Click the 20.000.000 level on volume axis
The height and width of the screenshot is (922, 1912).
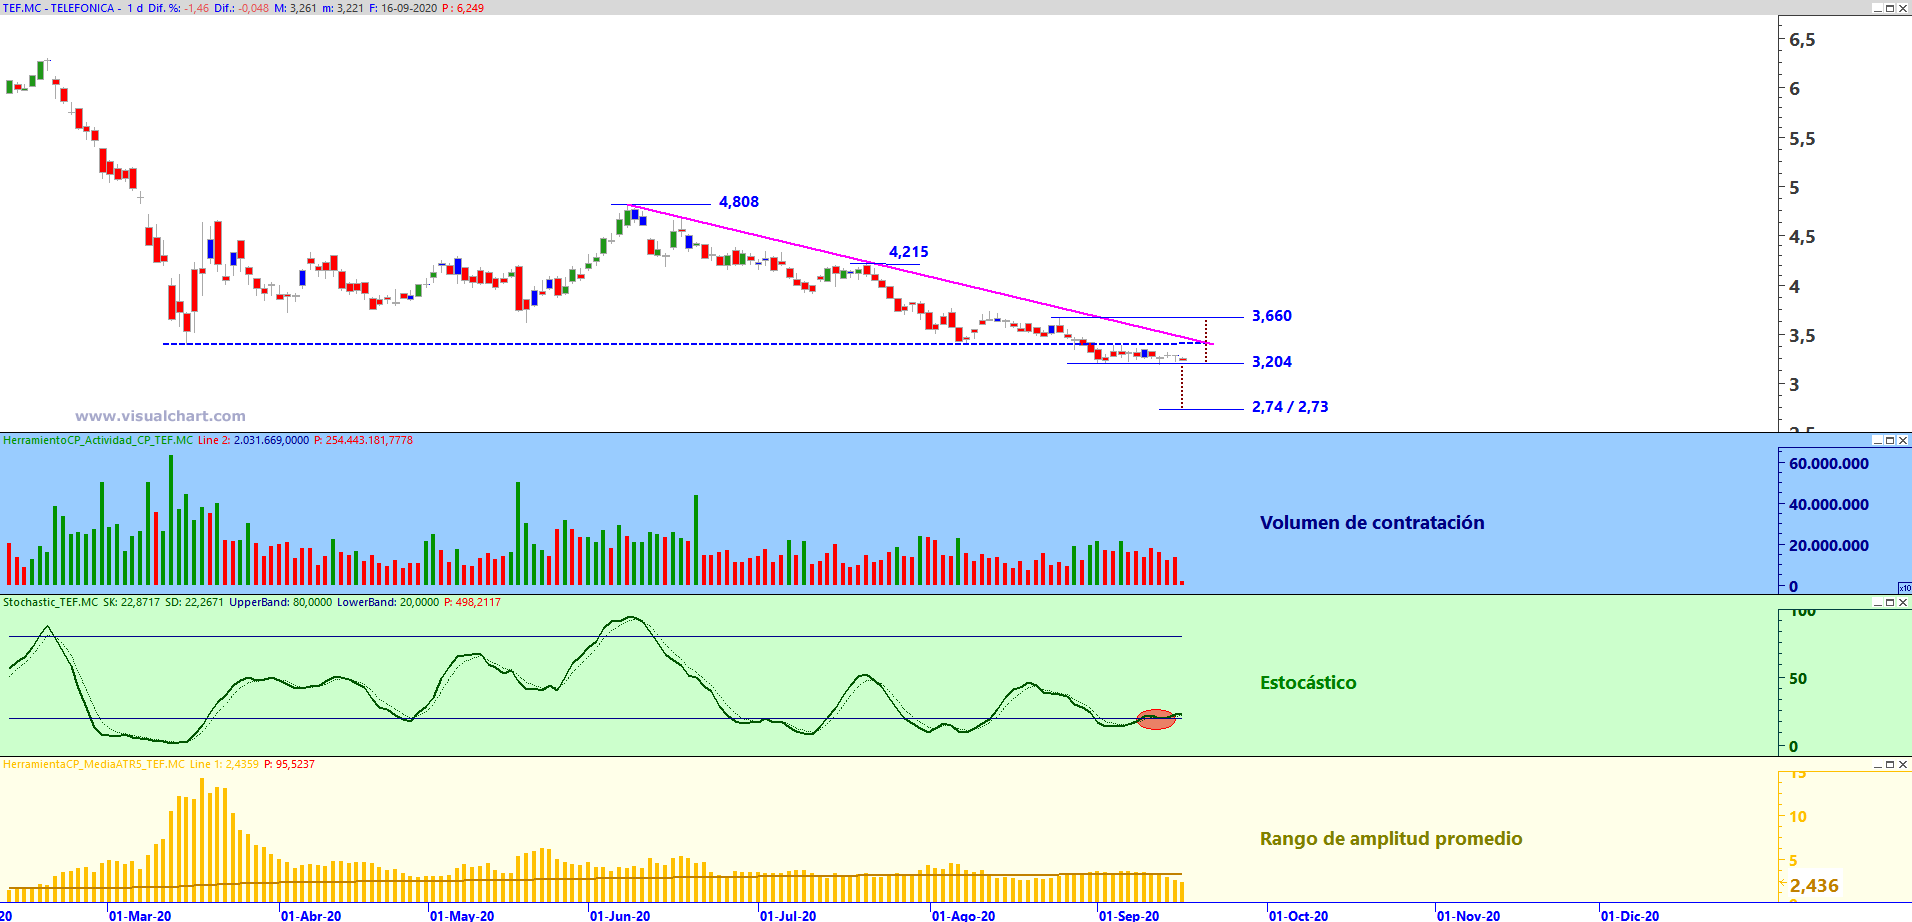[1829, 546]
